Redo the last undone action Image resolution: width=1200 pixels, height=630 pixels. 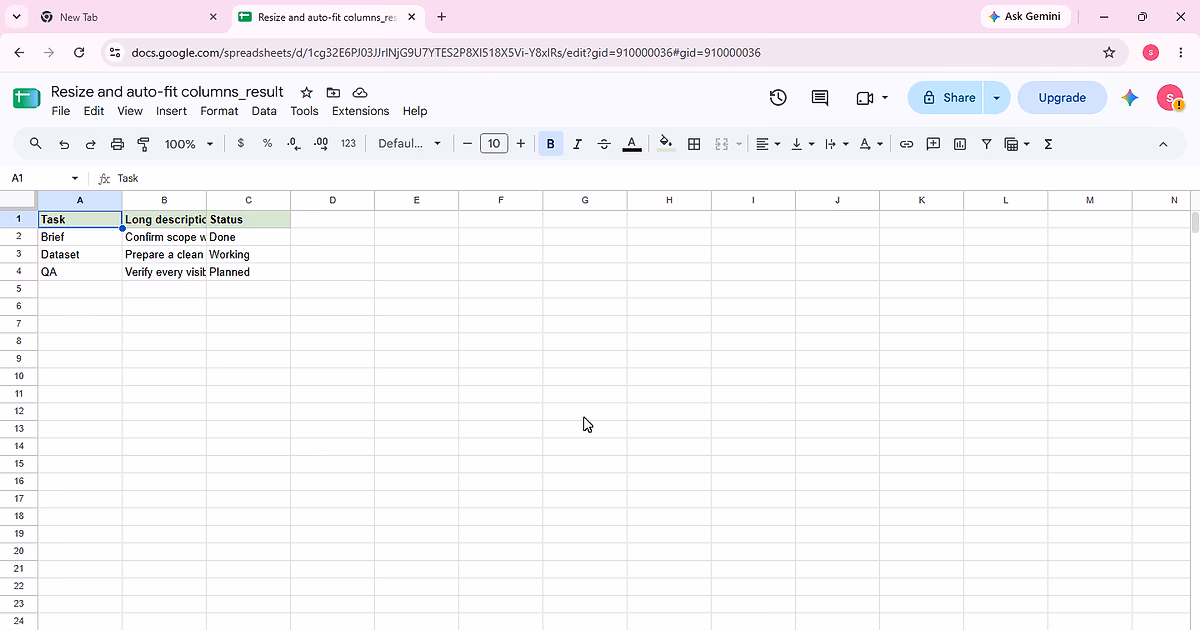(90, 144)
